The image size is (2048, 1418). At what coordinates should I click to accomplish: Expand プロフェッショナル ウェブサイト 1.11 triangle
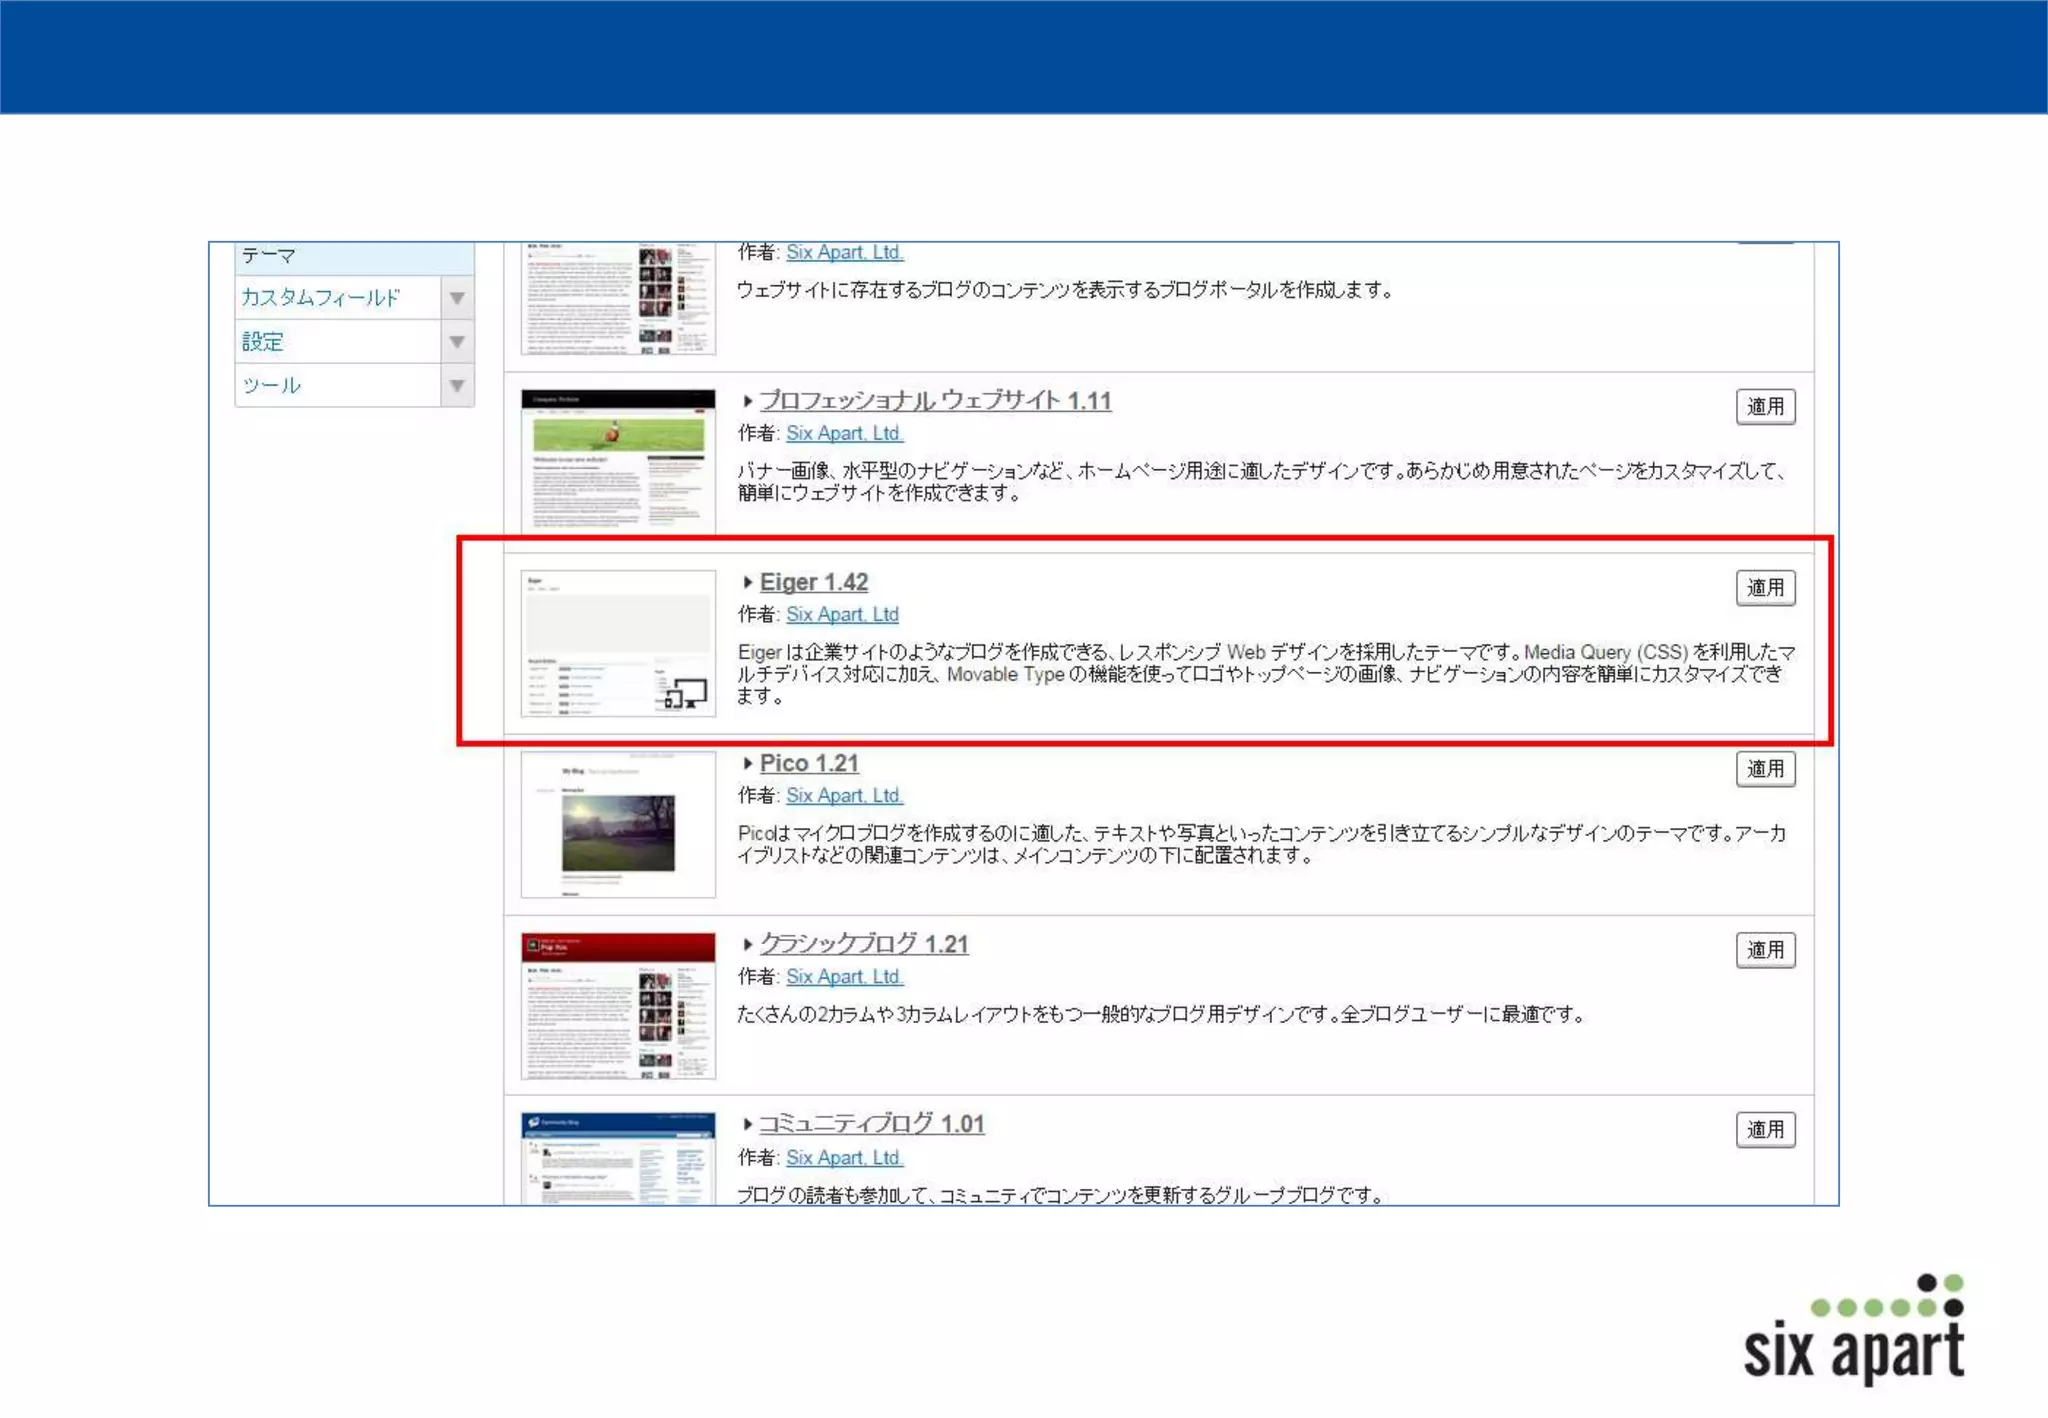(x=747, y=401)
